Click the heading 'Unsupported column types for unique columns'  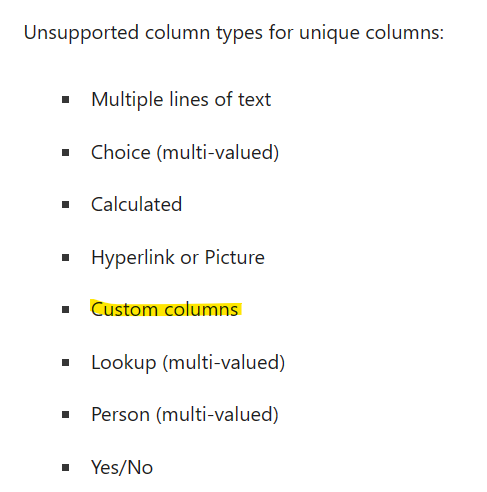pyautogui.click(x=234, y=33)
